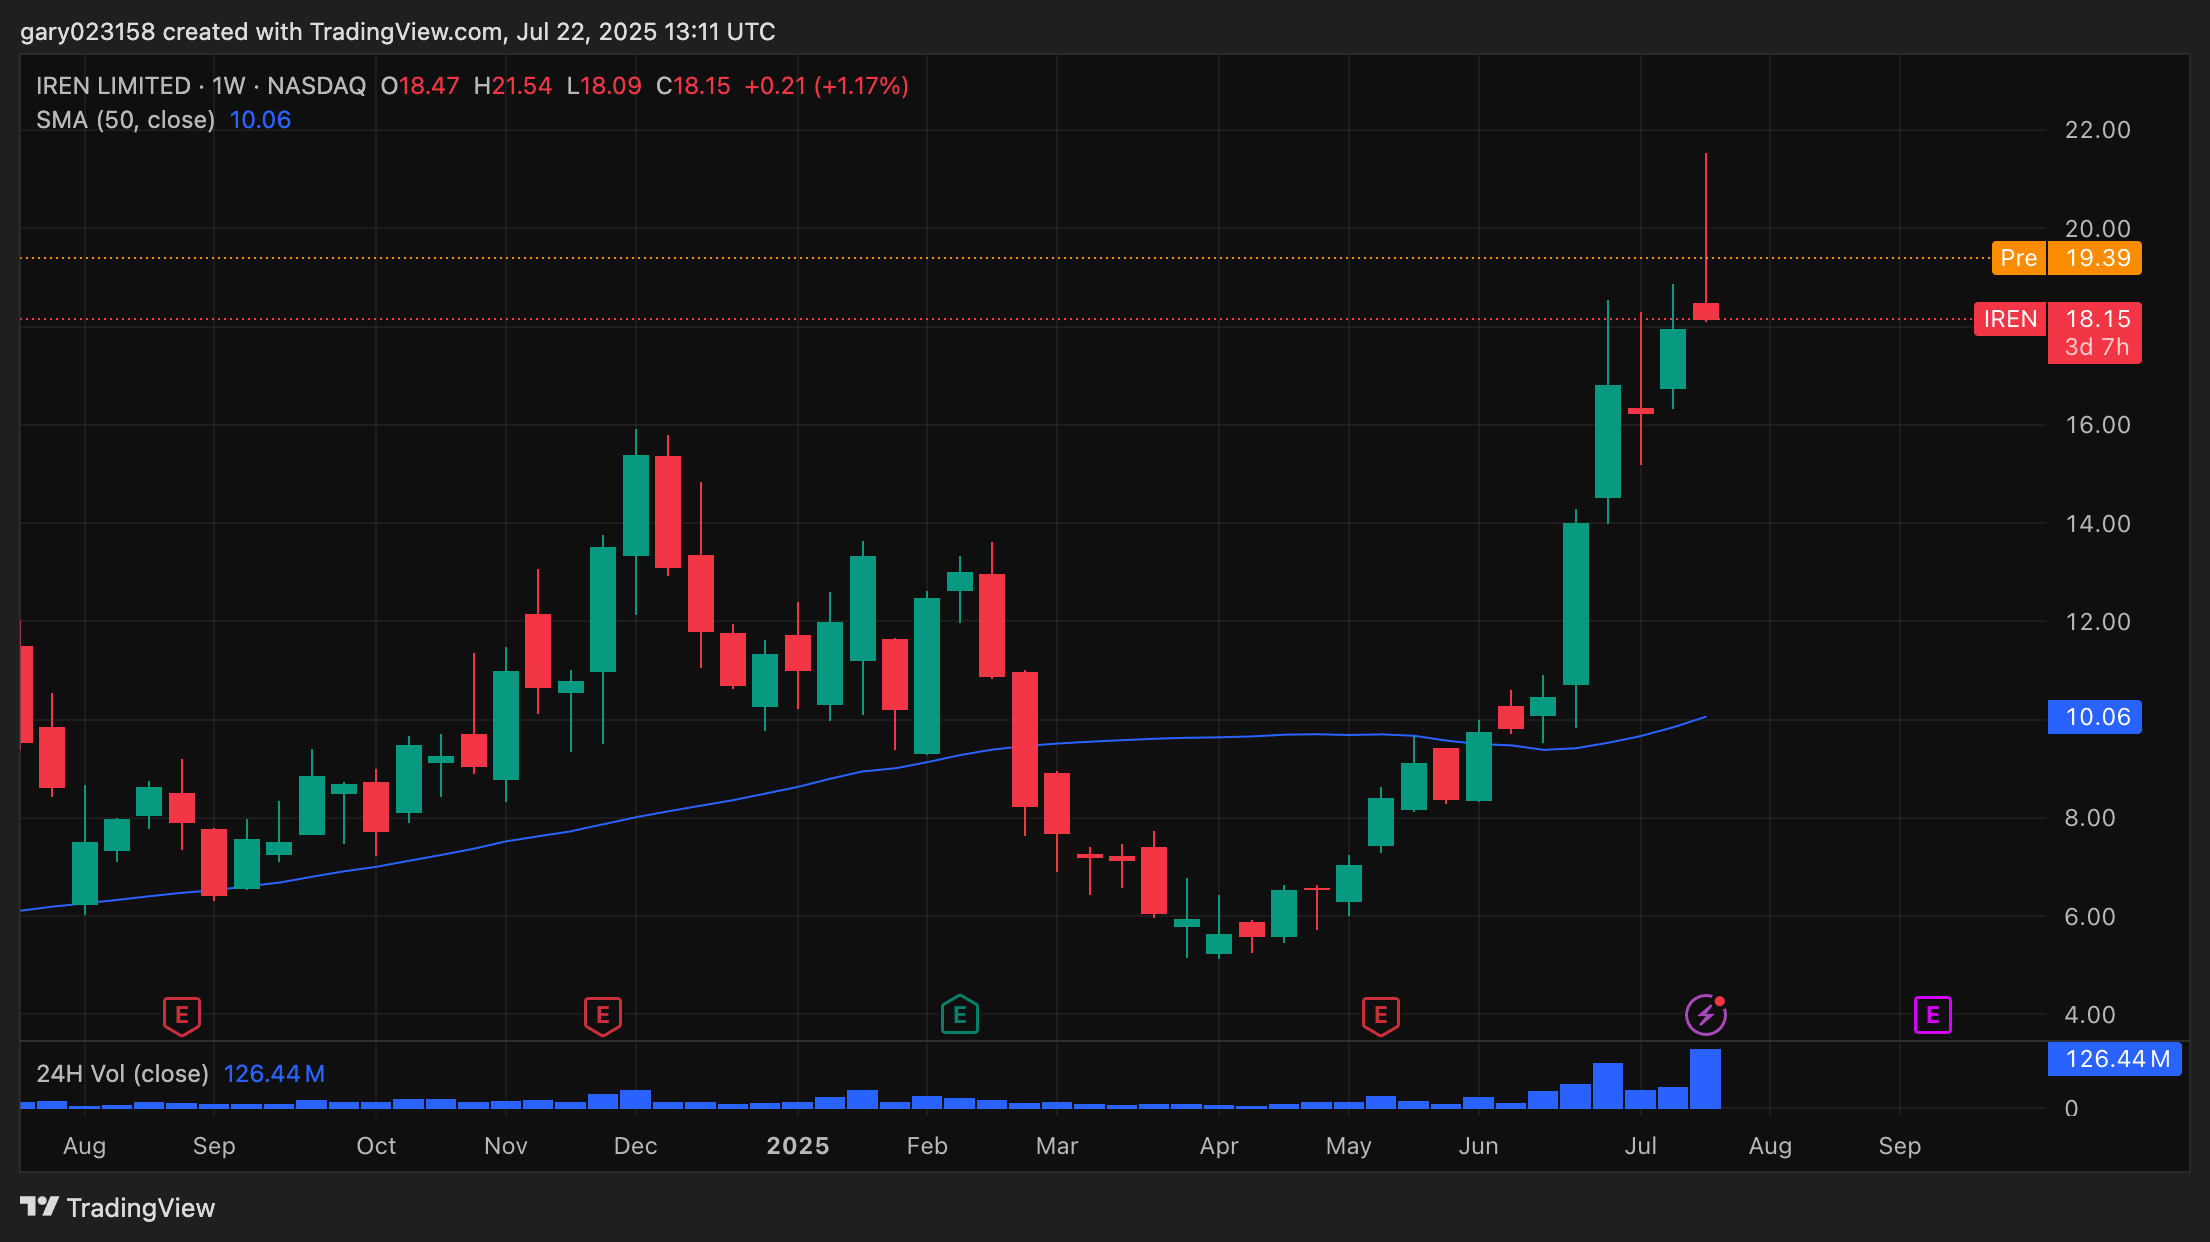
Task: Click the chart attribution text at the top
Action: click(398, 32)
